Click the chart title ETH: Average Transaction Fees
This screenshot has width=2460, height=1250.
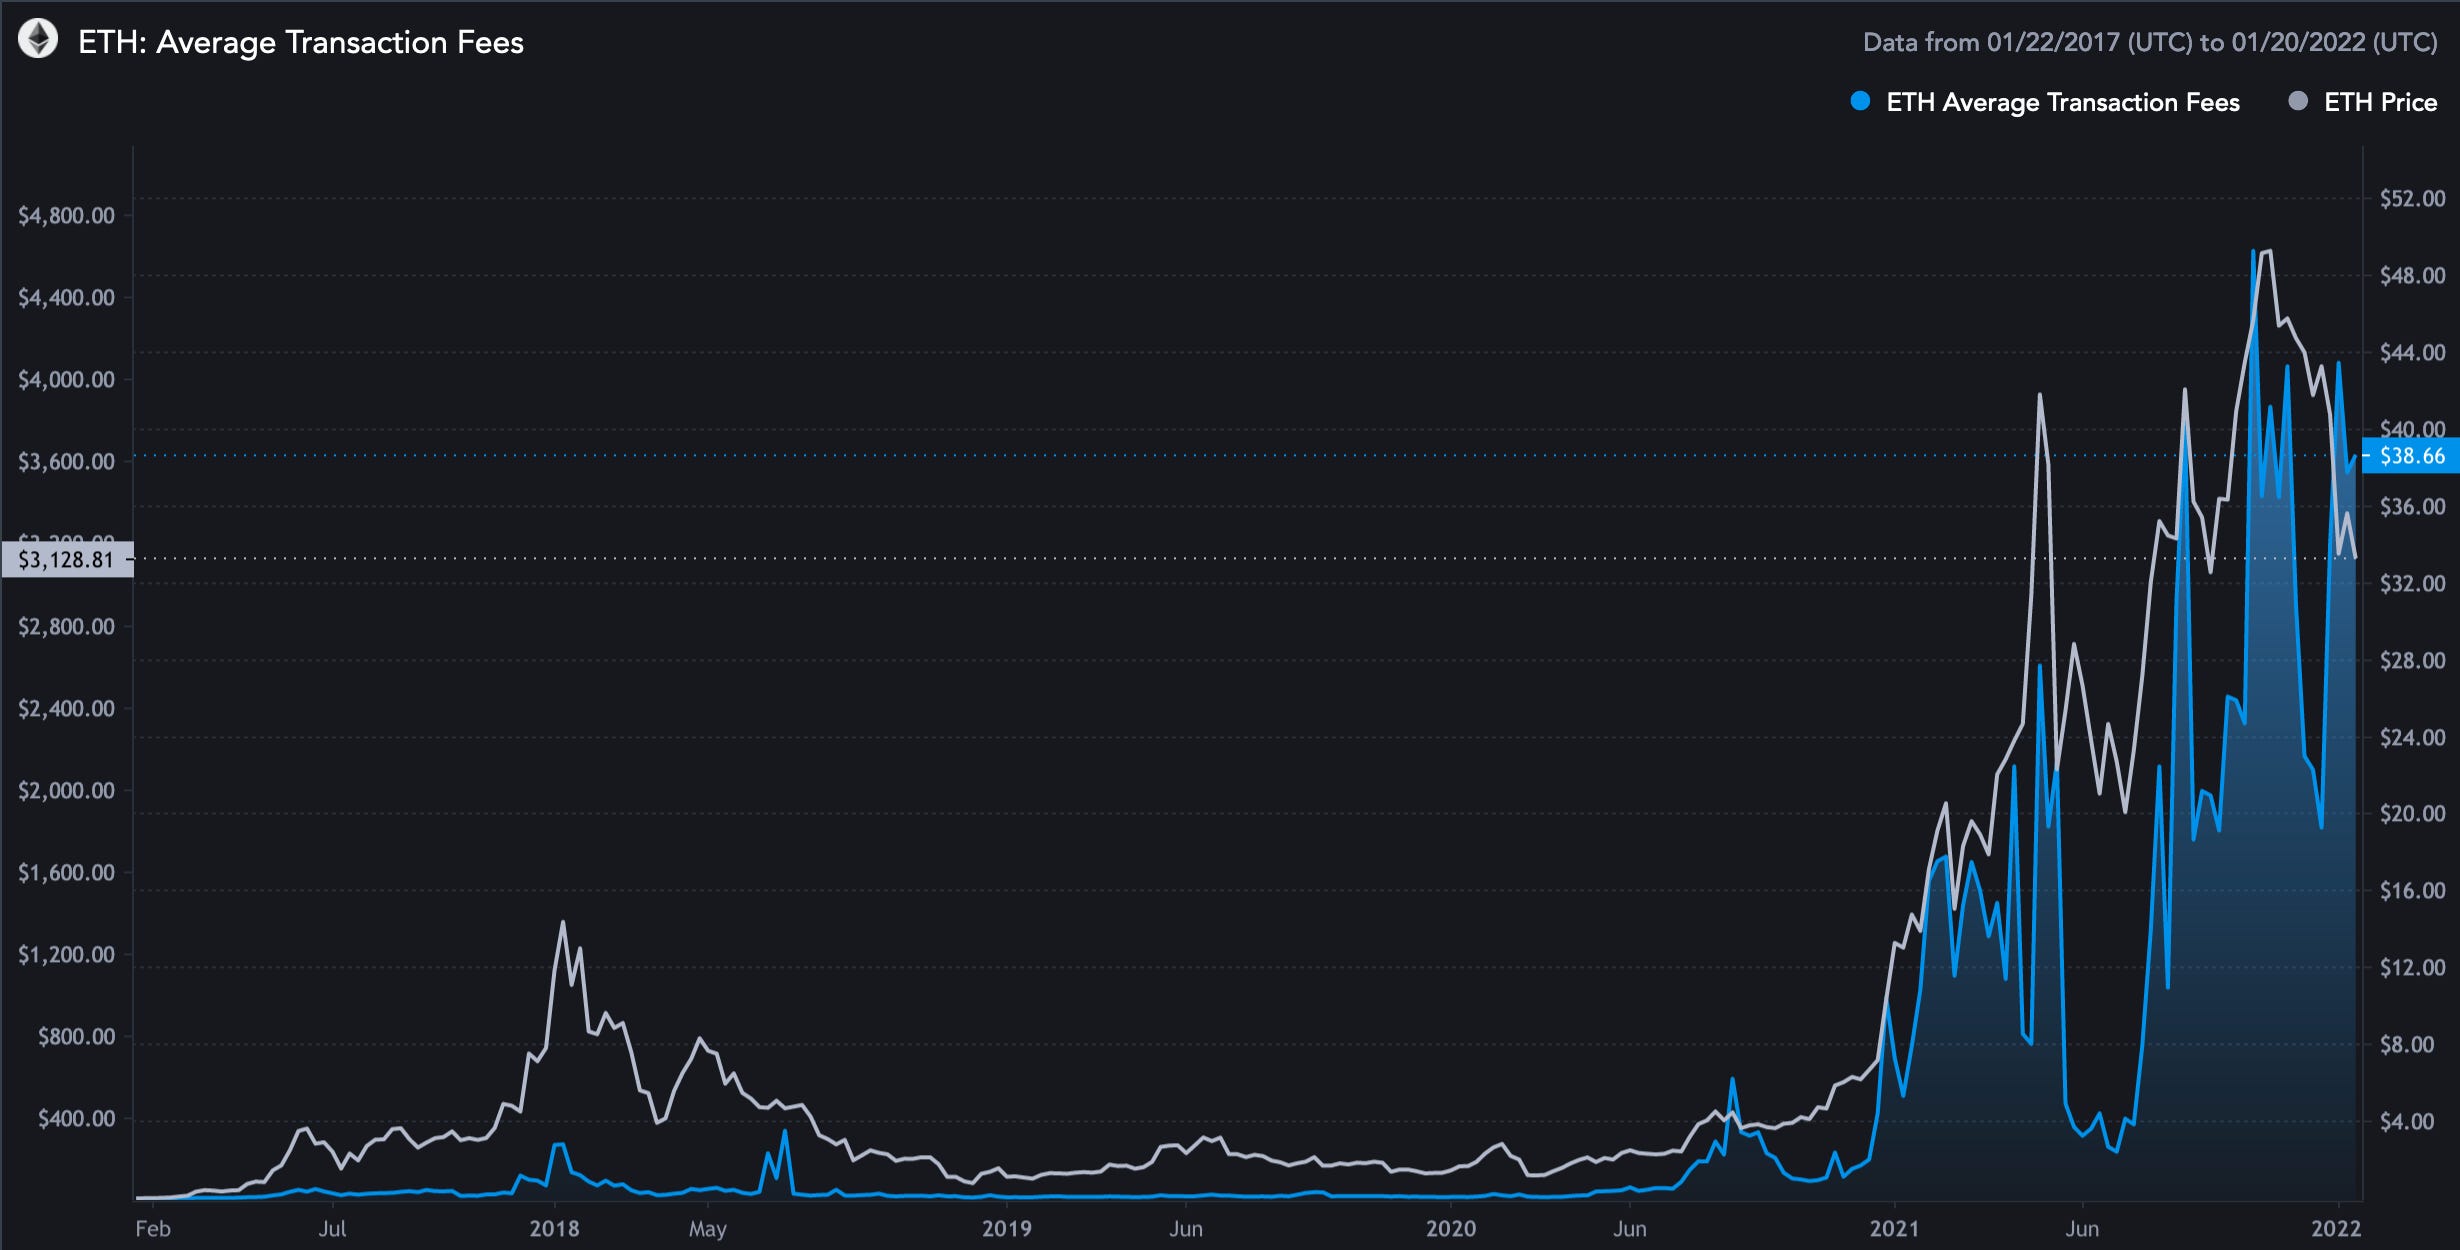tap(301, 42)
